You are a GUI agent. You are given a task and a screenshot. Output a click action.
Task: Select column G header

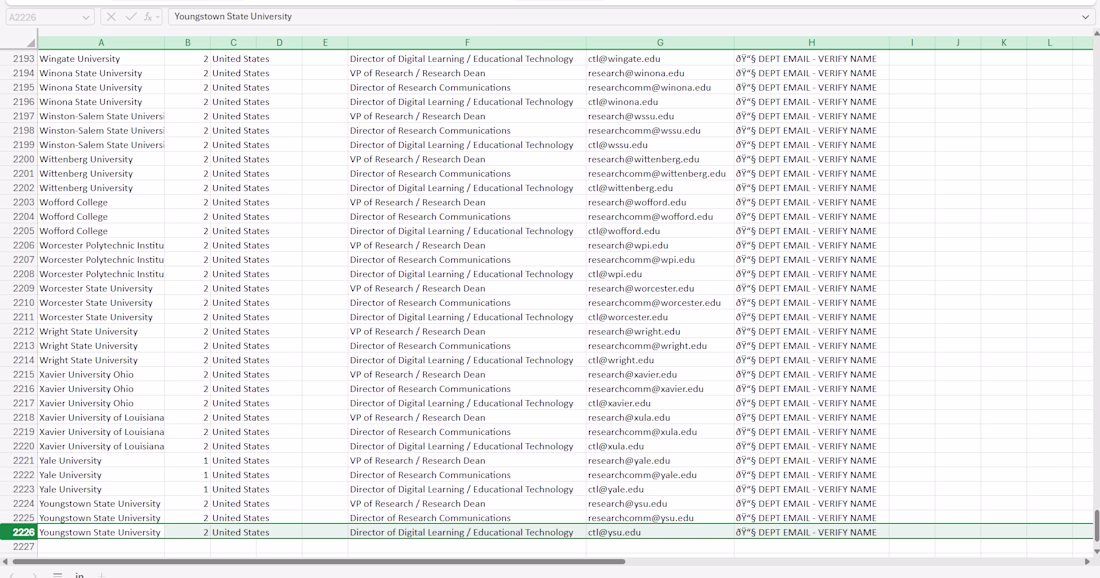660,43
